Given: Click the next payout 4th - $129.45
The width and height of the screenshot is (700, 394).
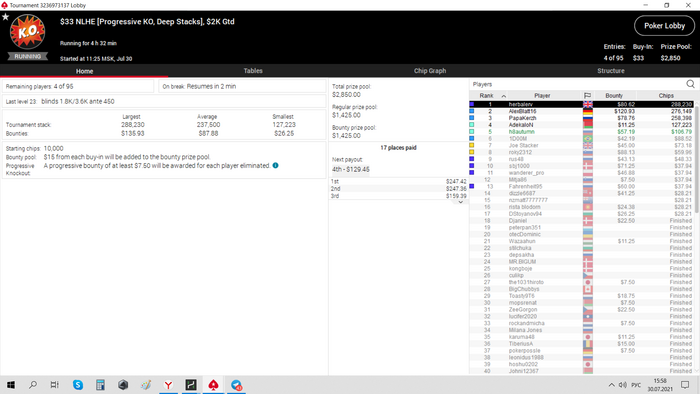Looking at the screenshot, I should coord(350,169).
